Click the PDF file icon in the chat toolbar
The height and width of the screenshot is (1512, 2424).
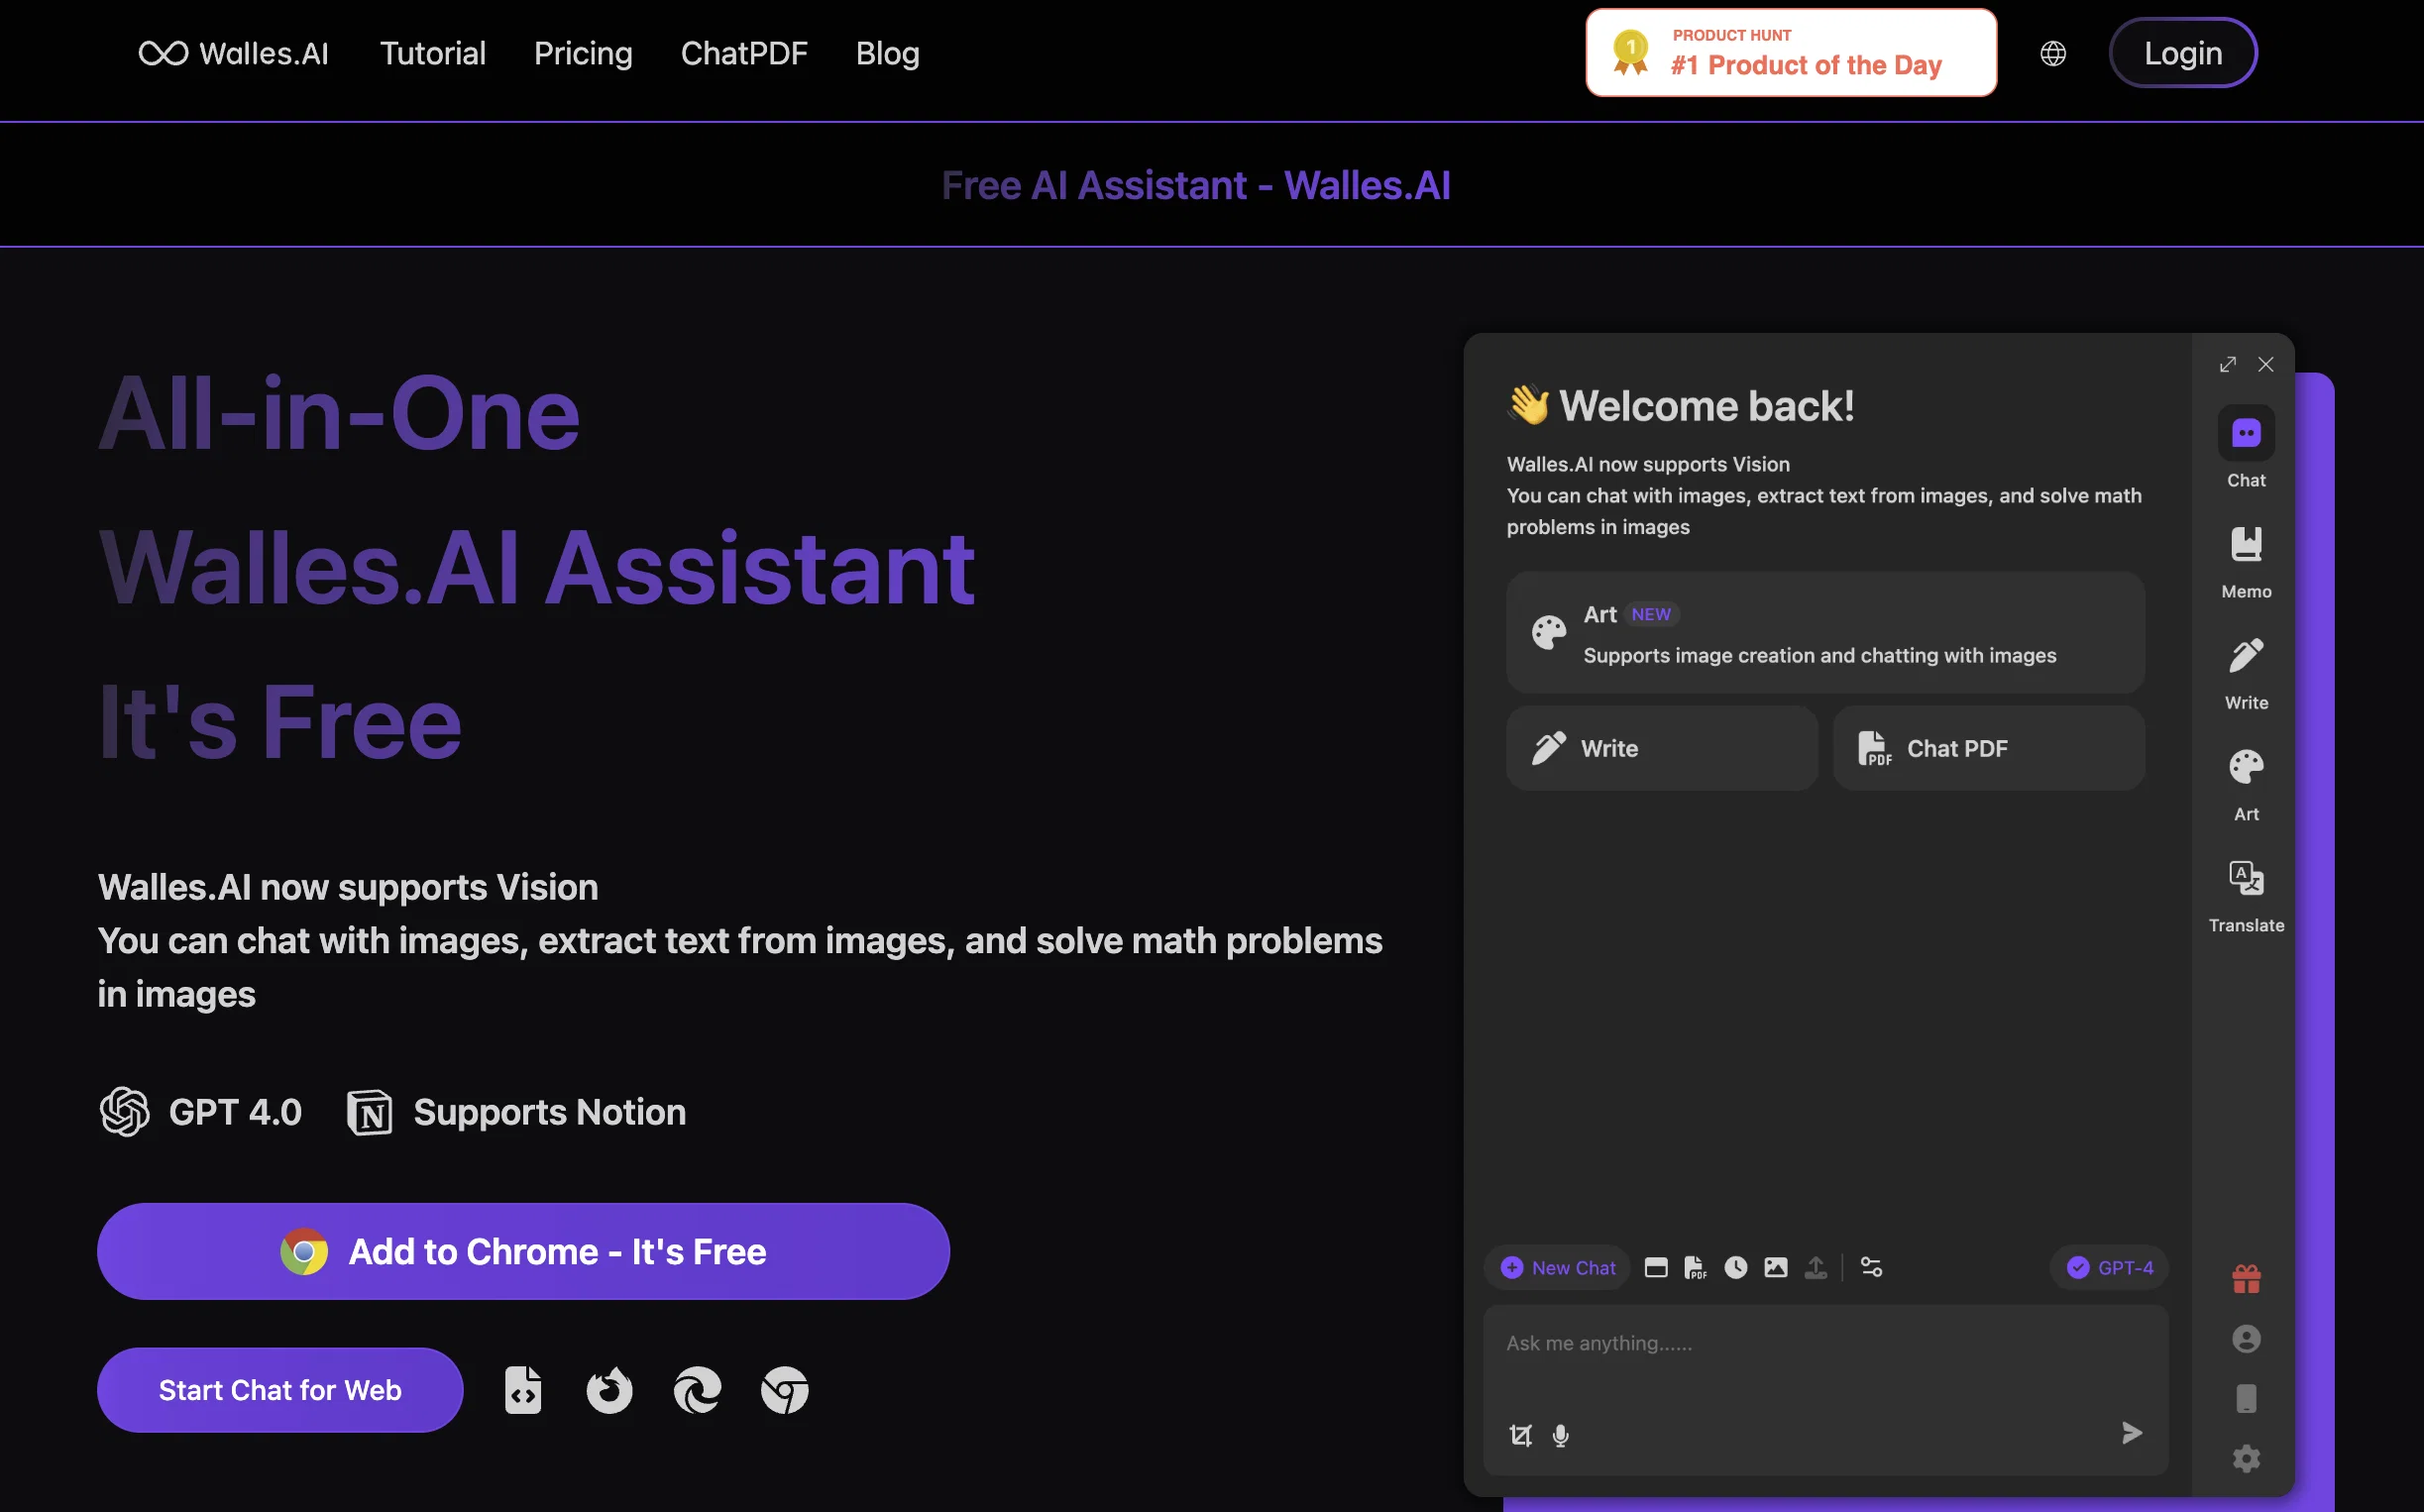(1695, 1267)
